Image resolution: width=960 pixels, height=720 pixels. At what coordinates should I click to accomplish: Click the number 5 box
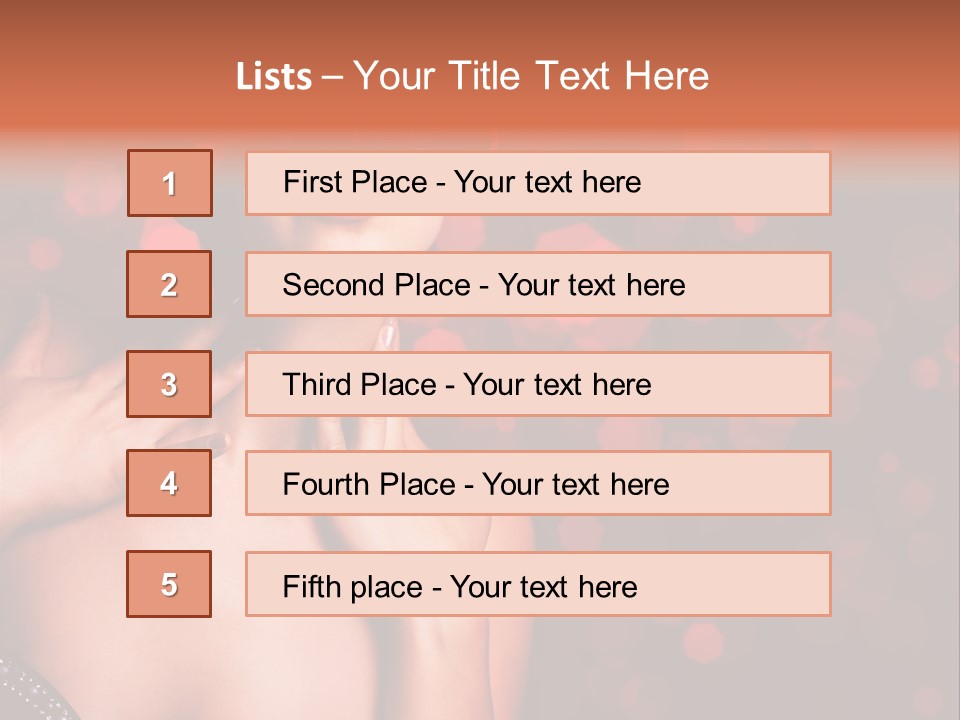tap(170, 584)
